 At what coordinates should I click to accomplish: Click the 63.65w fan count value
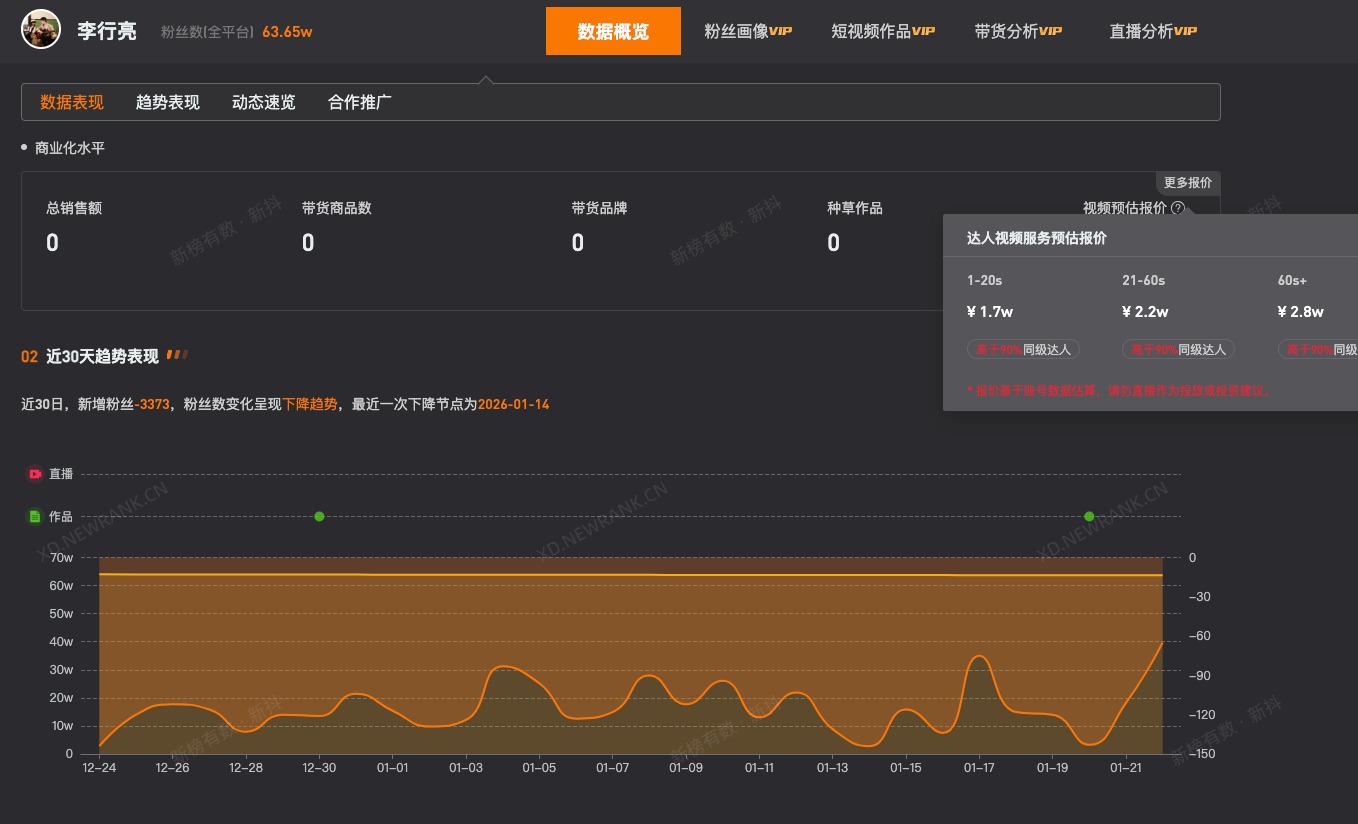[x=289, y=31]
